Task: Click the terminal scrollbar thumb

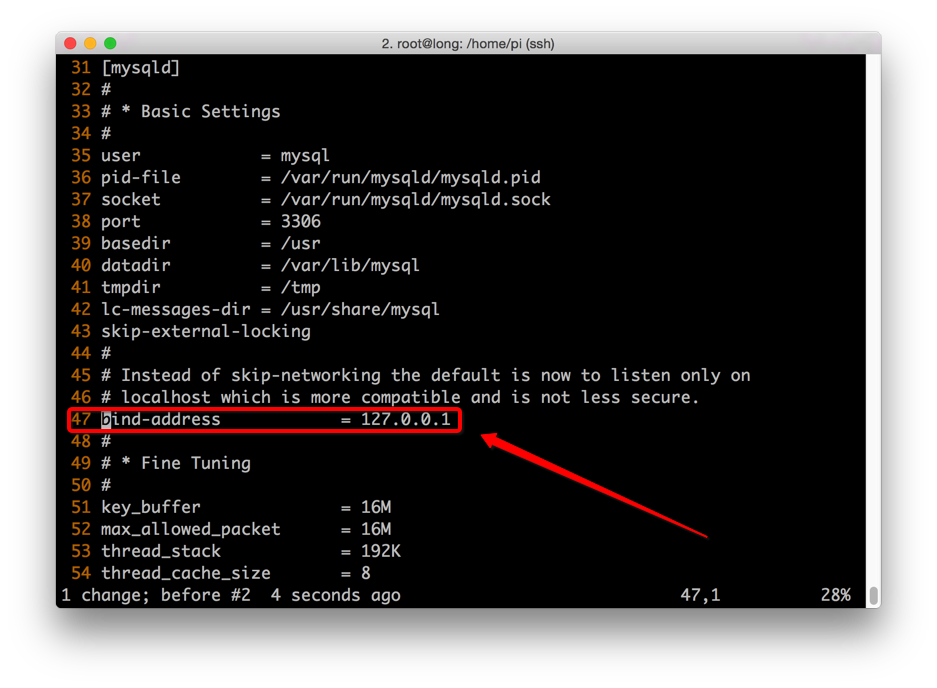Action: click(873, 595)
